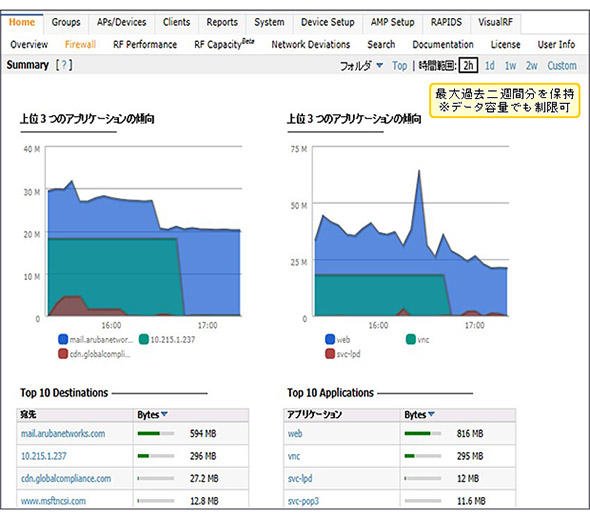Open Network Deviations page
Screen dimensions: 590x519
point(311,44)
